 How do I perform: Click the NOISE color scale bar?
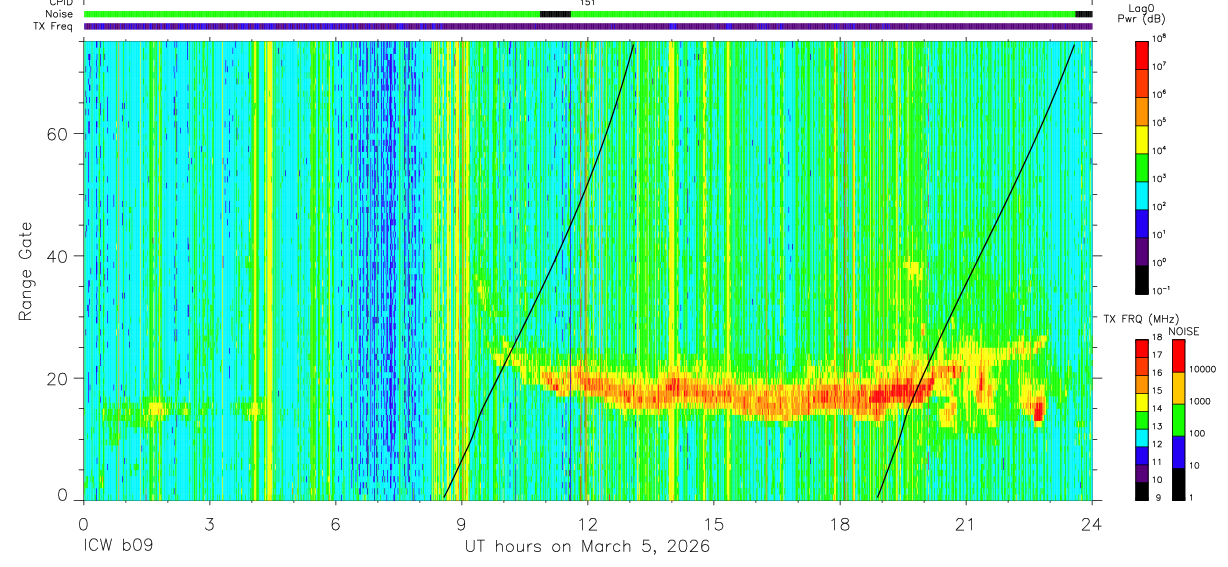click(1180, 419)
